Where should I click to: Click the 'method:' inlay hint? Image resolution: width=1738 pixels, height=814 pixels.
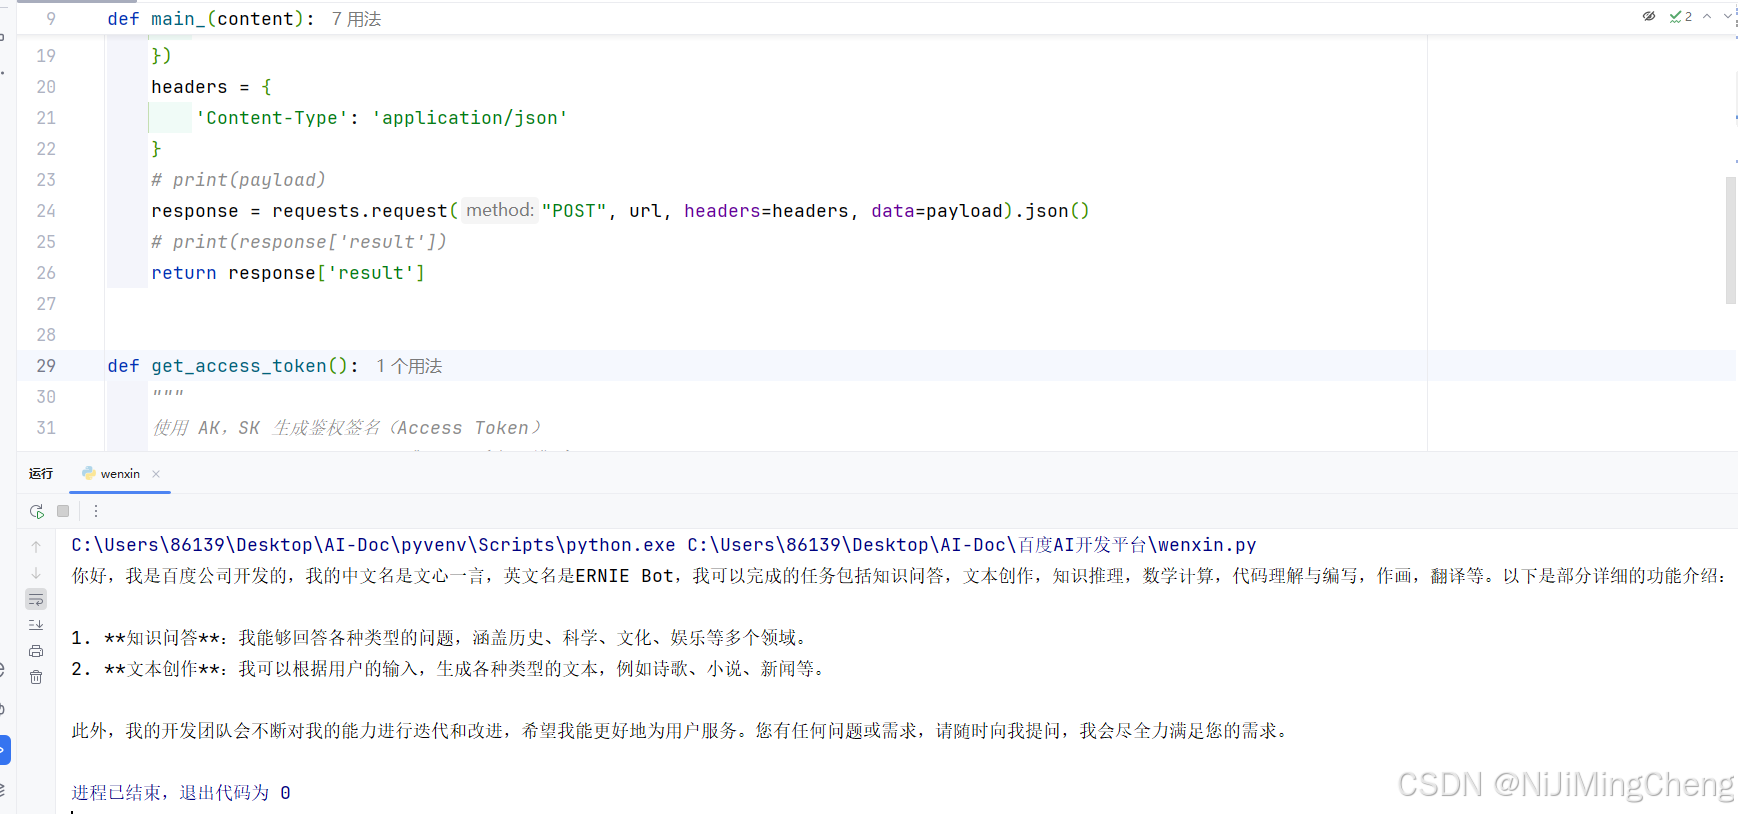coord(500,210)
